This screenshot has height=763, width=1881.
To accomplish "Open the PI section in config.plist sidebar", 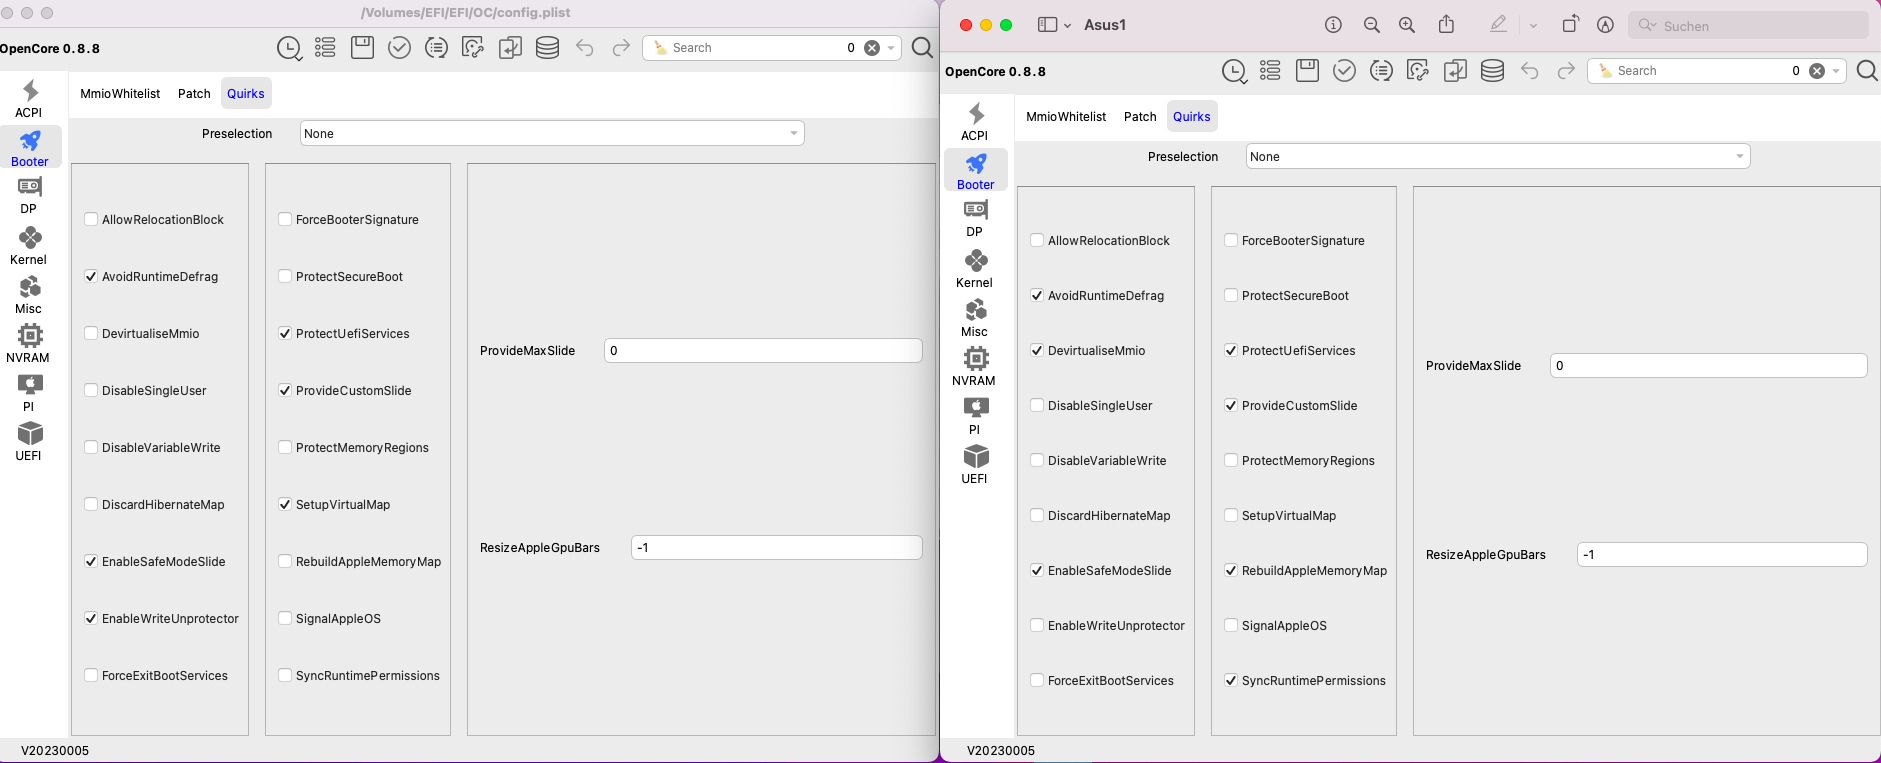I will (x=29, y=393).
